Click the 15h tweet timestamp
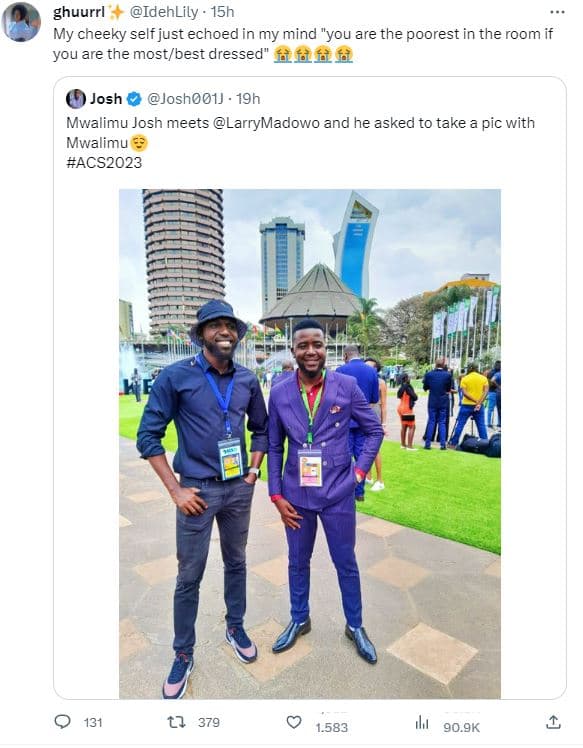583x748 pixels. coord(222,12)
